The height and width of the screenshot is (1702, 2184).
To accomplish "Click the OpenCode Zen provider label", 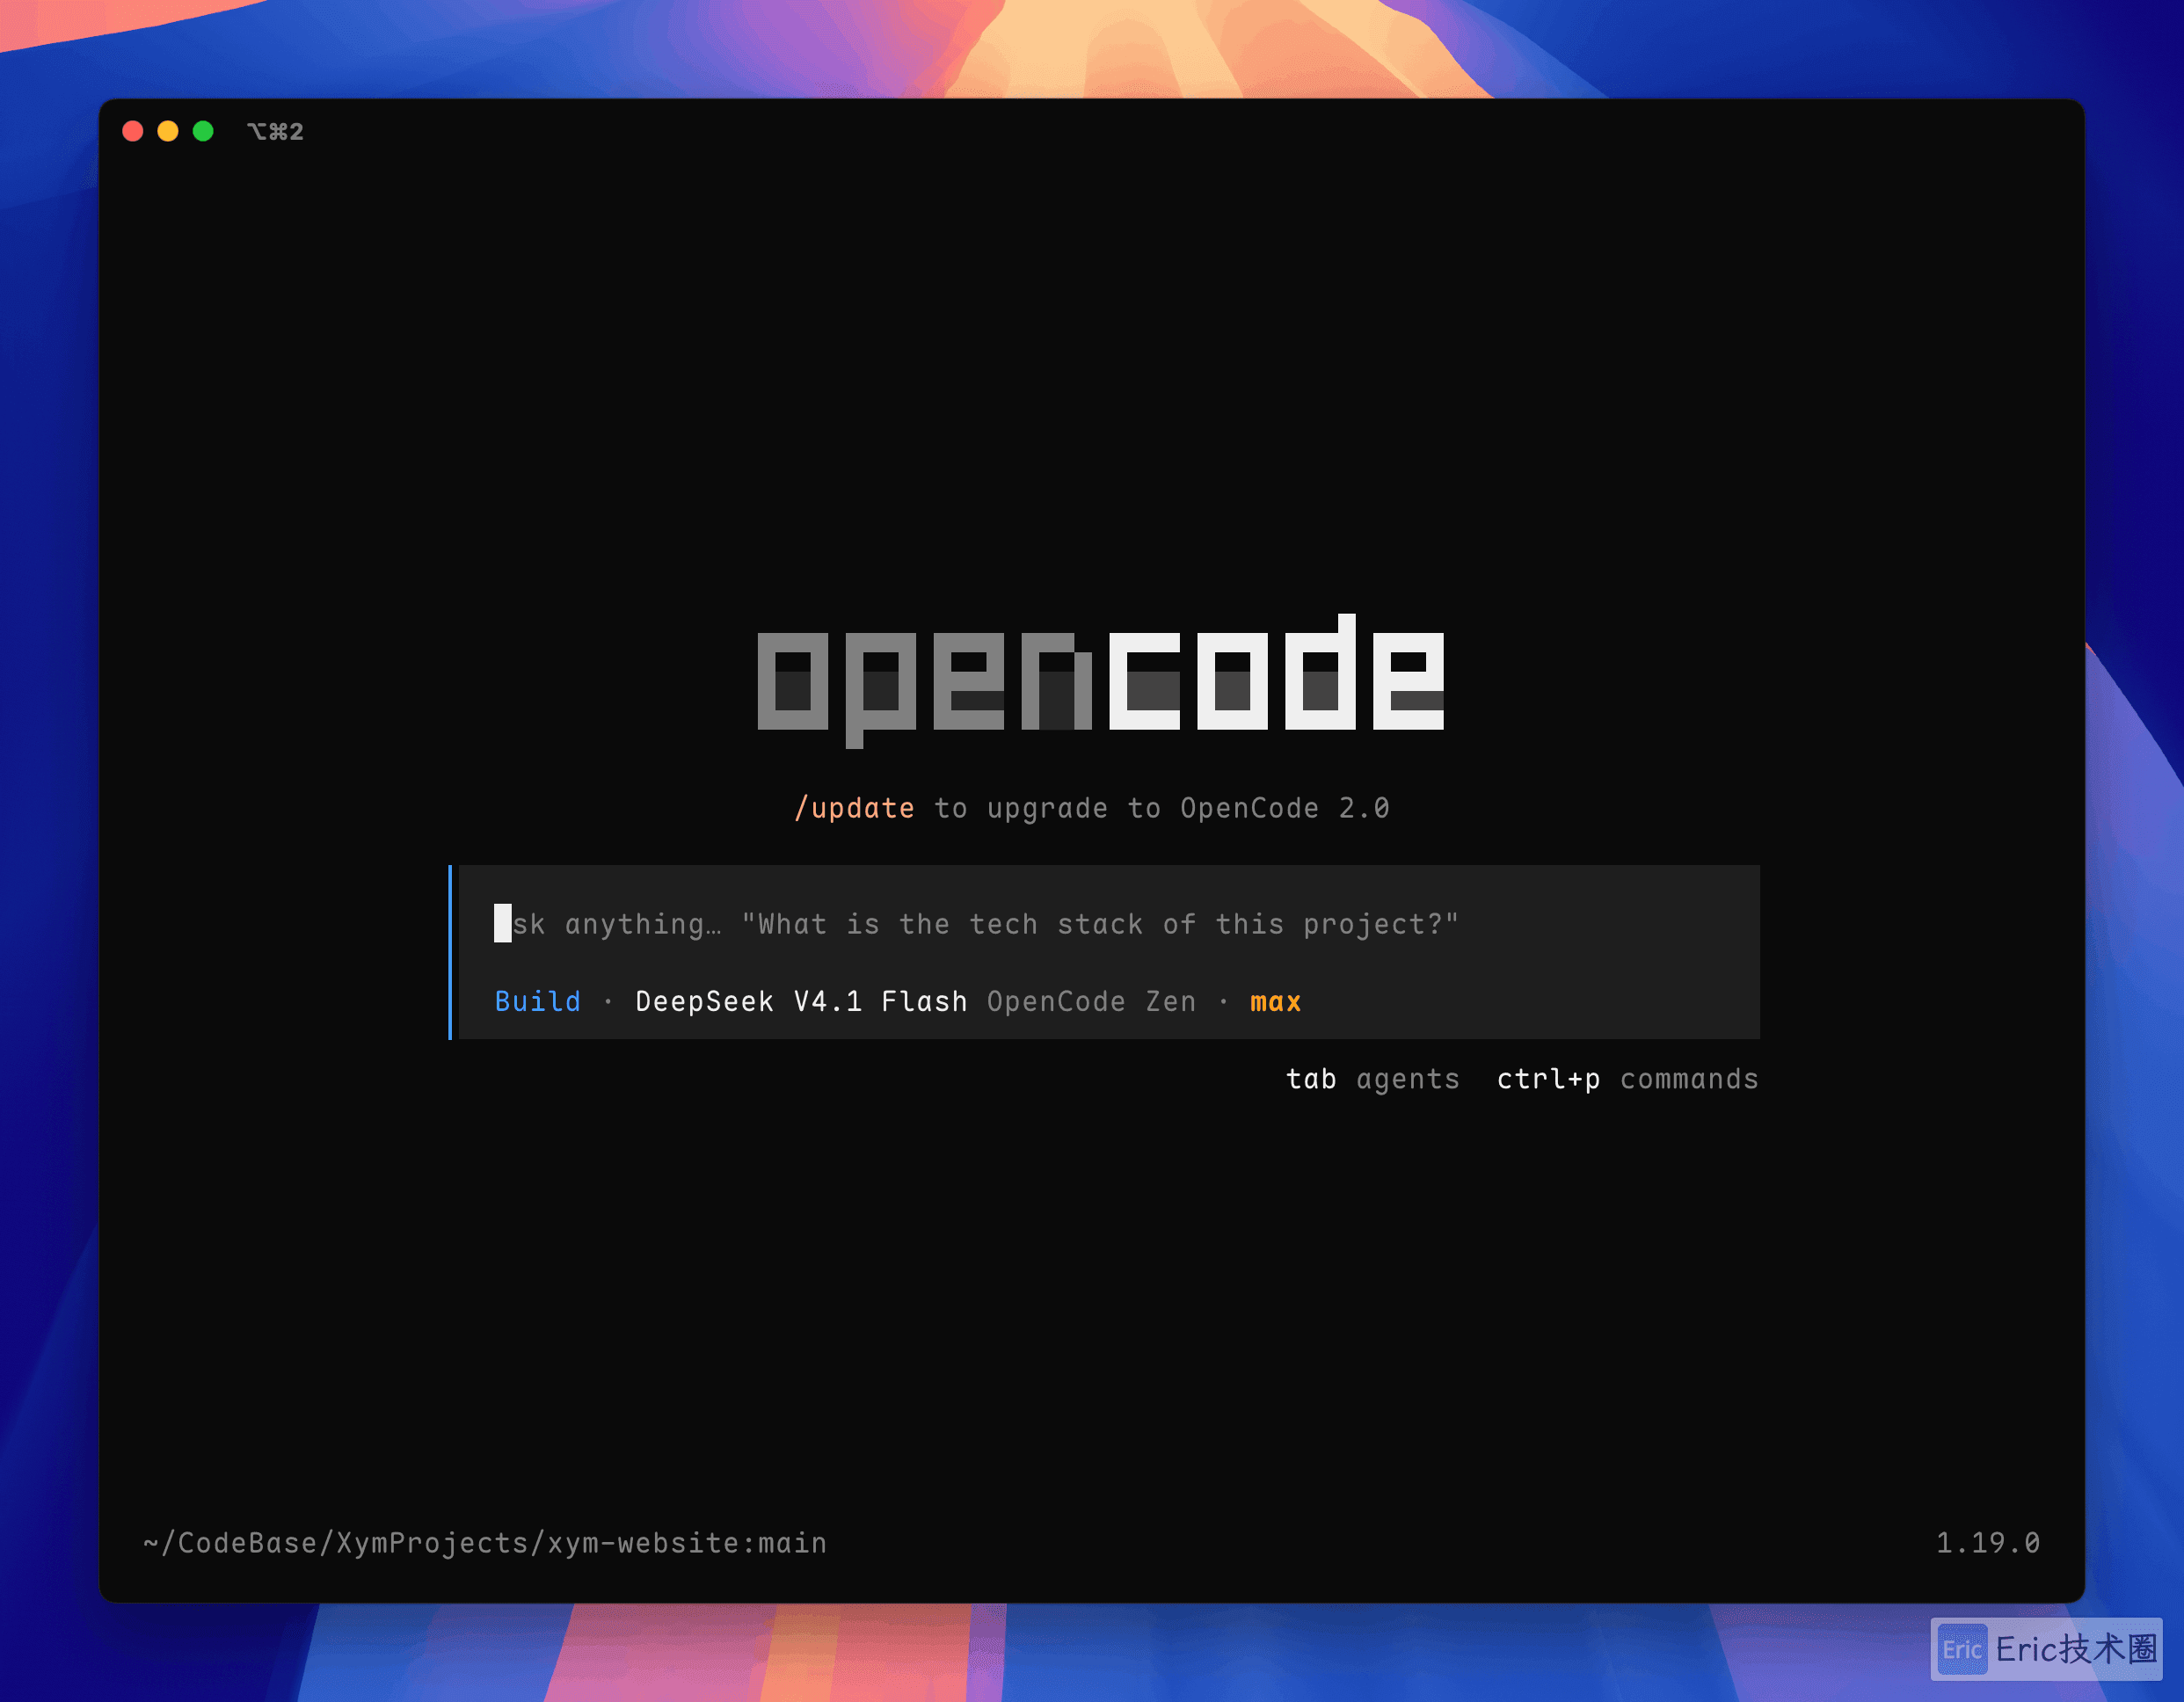I will point(1091,1001).
